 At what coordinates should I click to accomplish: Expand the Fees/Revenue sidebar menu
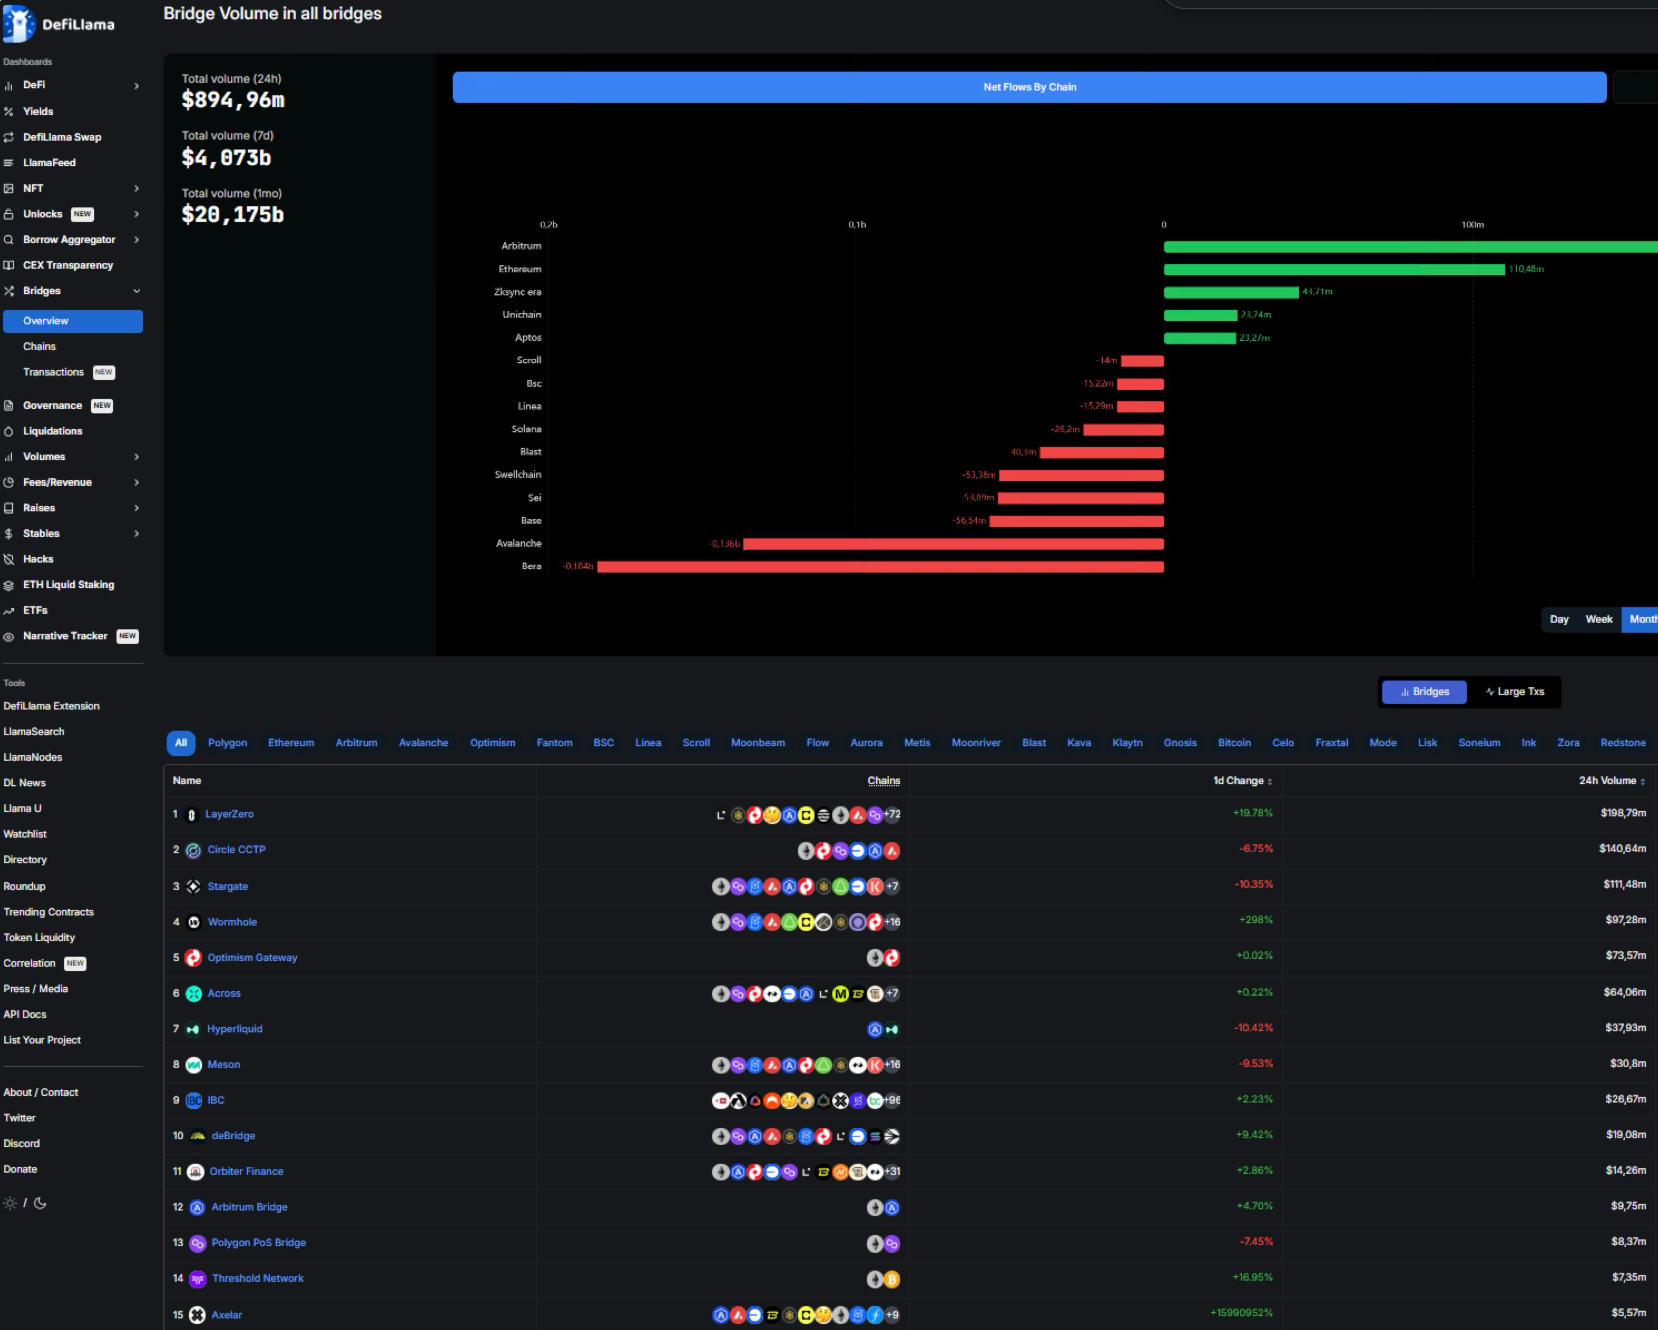[136, 483]
